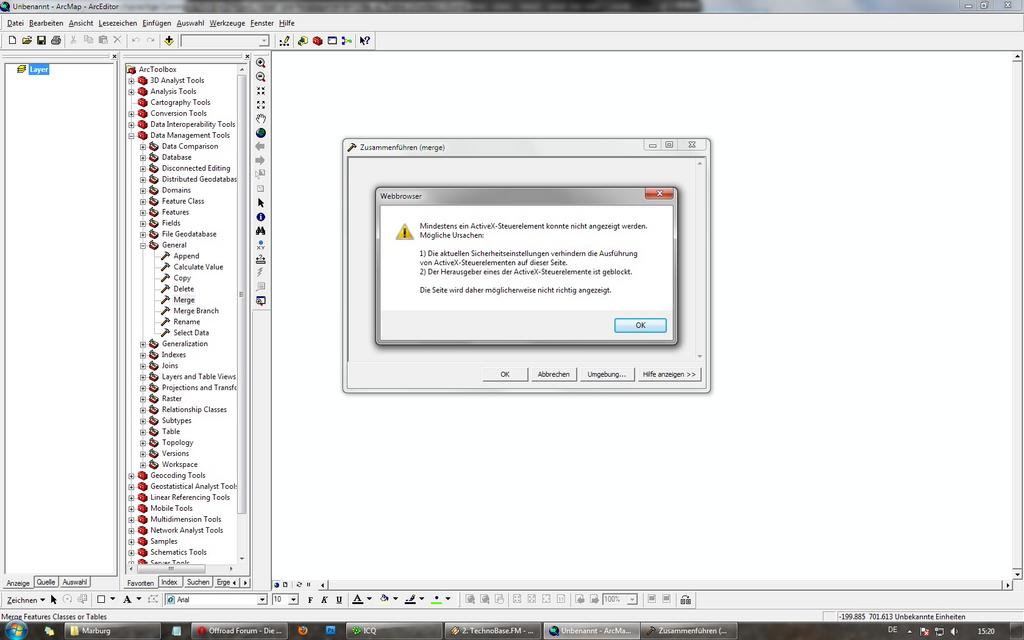Launch ArcCatalog from the toolbar
1024x640 pixels.
(303, 40)
